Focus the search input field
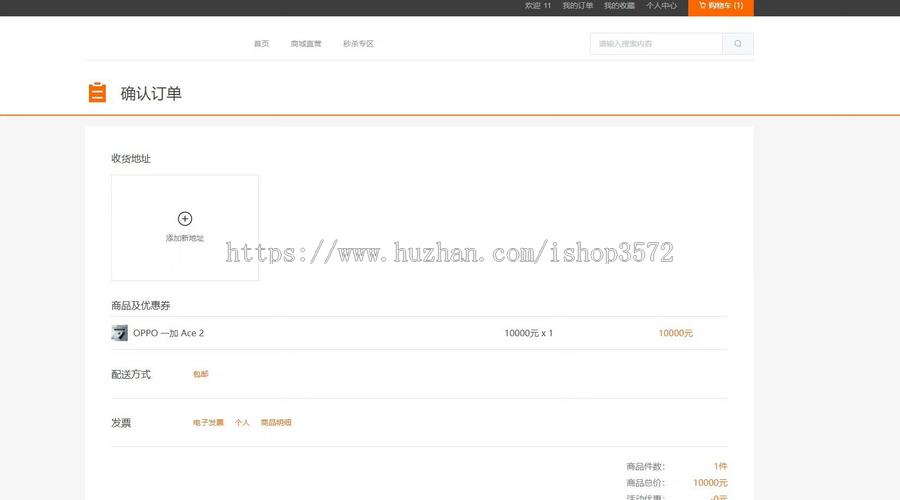The image size is (900, 500). pyautogui.click(x=656, y=44)
